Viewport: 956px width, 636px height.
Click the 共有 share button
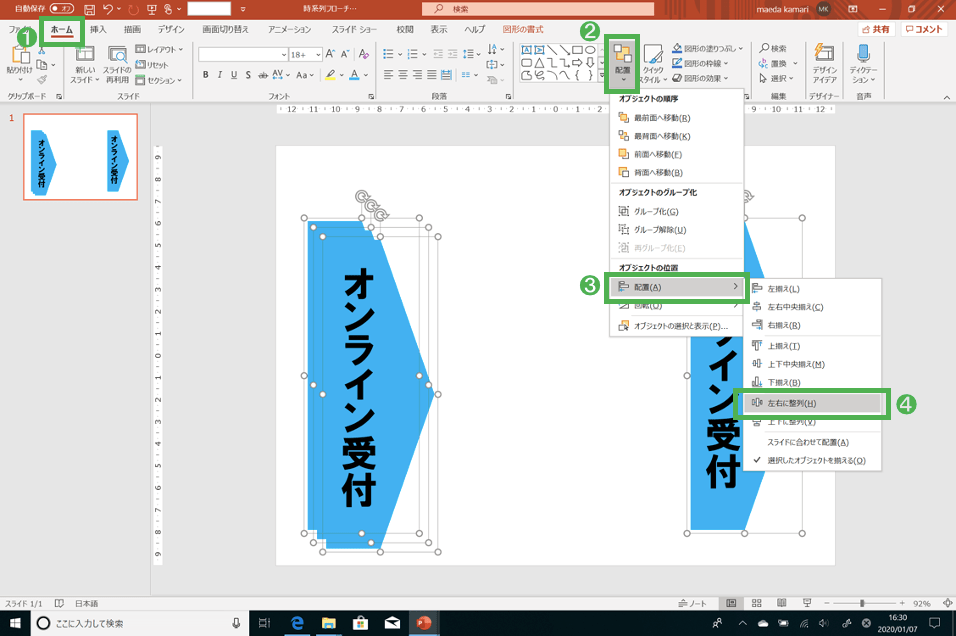pyautogui.click(x=876, y=29)
